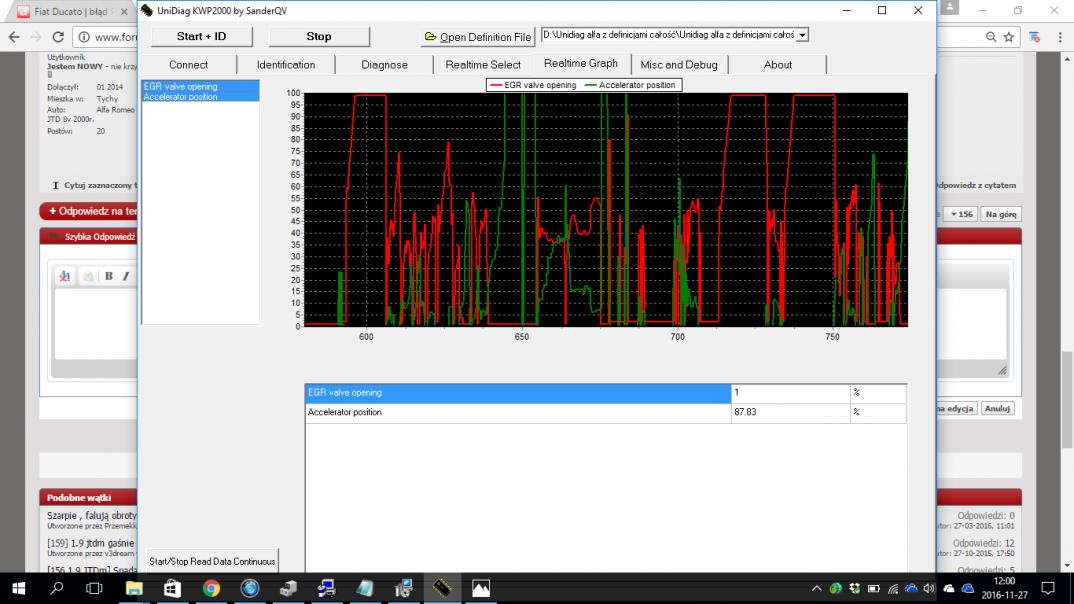Open Task View on the taskbar
The width and height of the screenshot is (1074, 604).
[95, 589]
